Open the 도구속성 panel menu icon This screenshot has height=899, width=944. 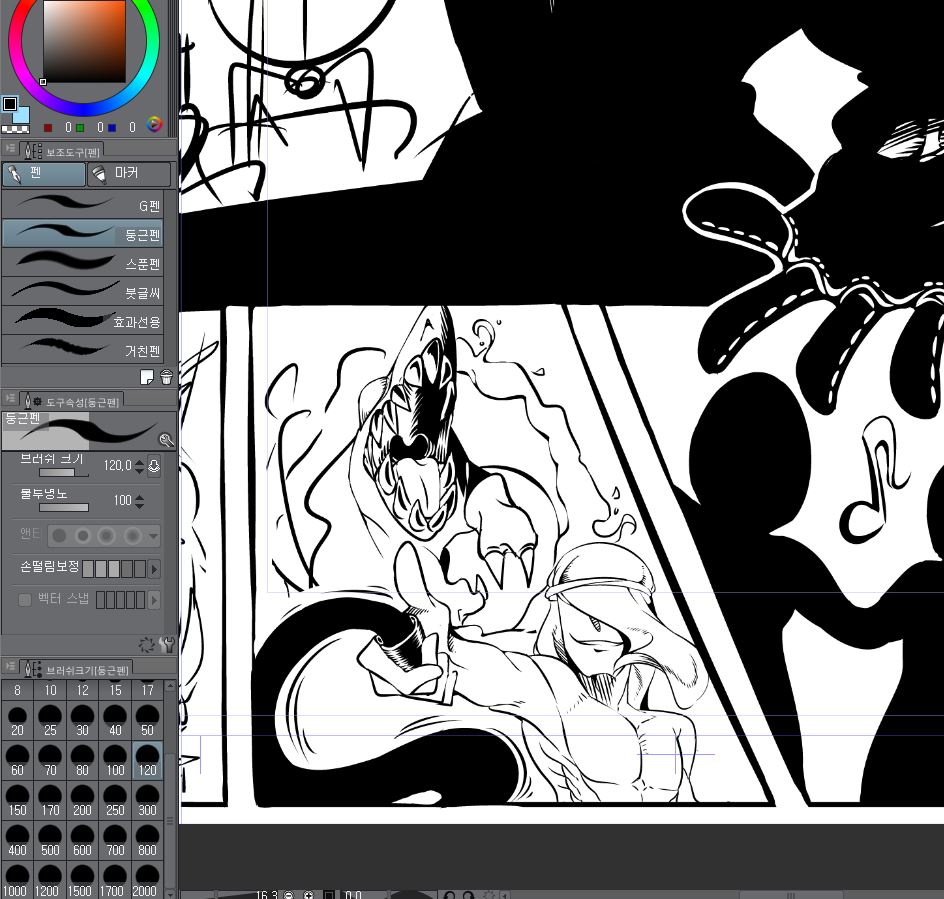click(10, 398)
